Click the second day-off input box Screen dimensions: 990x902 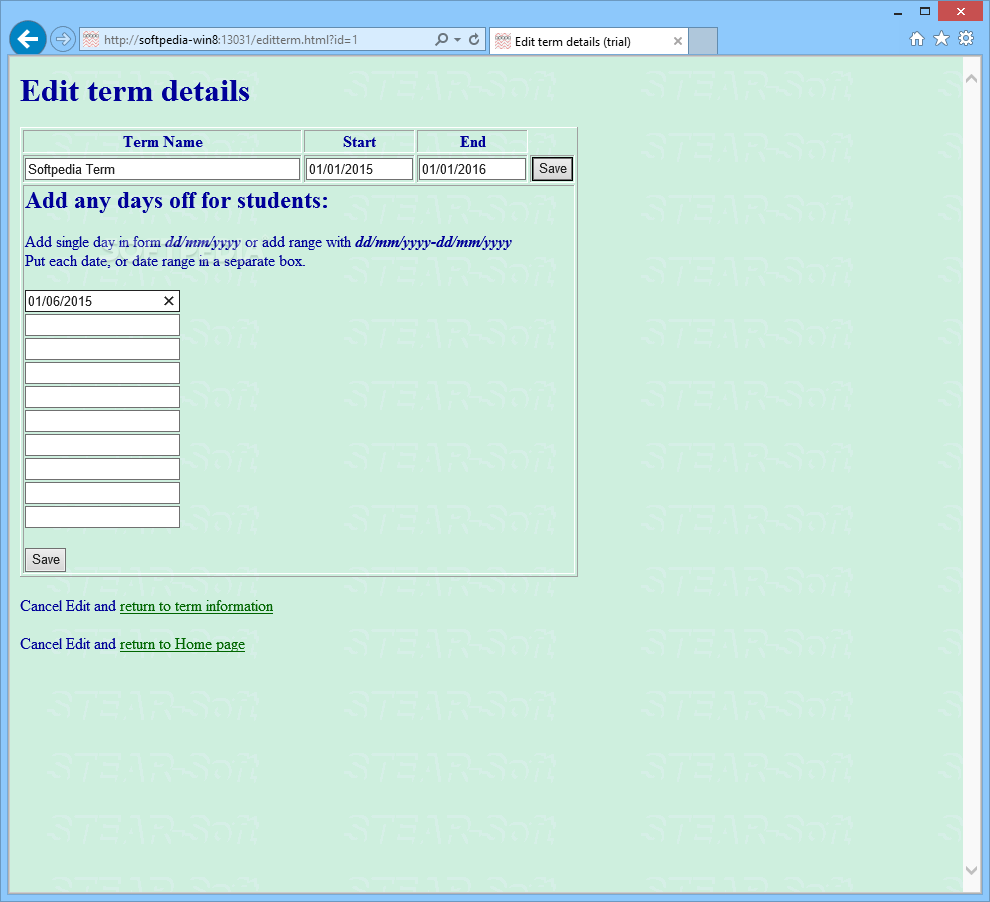pos(102,325)
